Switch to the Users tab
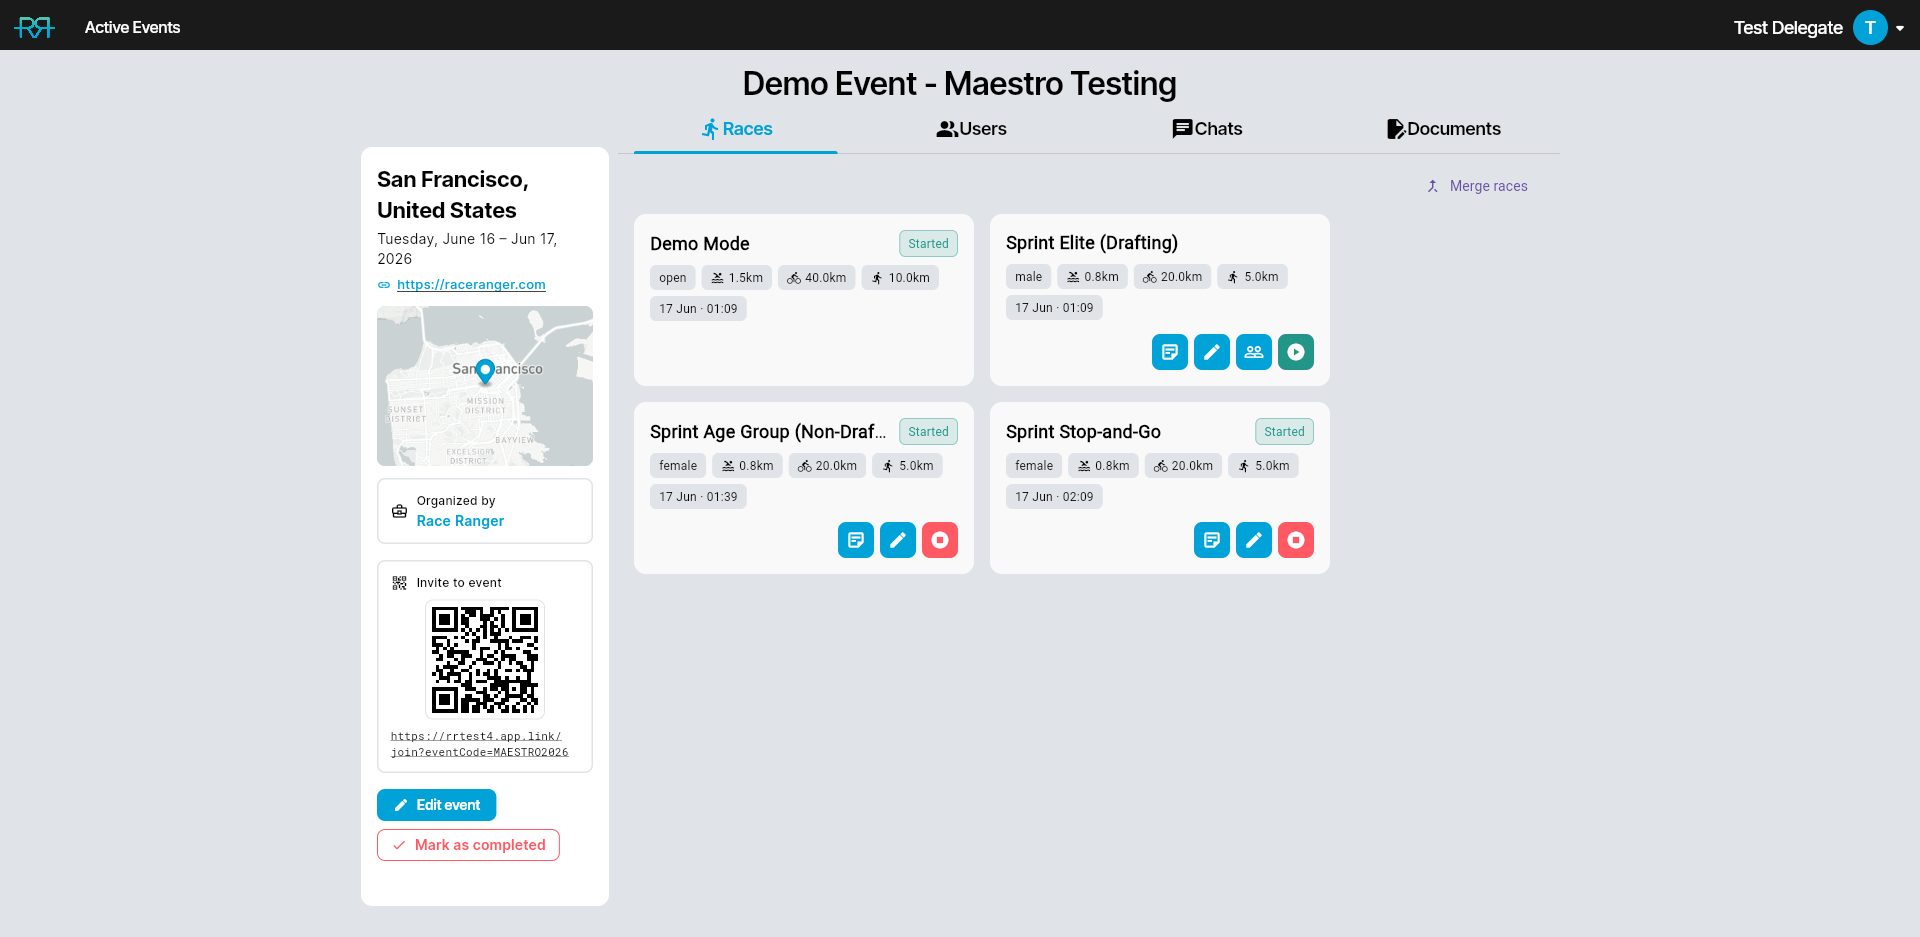This screenshot has width=1920, height=937. [971, 129]
